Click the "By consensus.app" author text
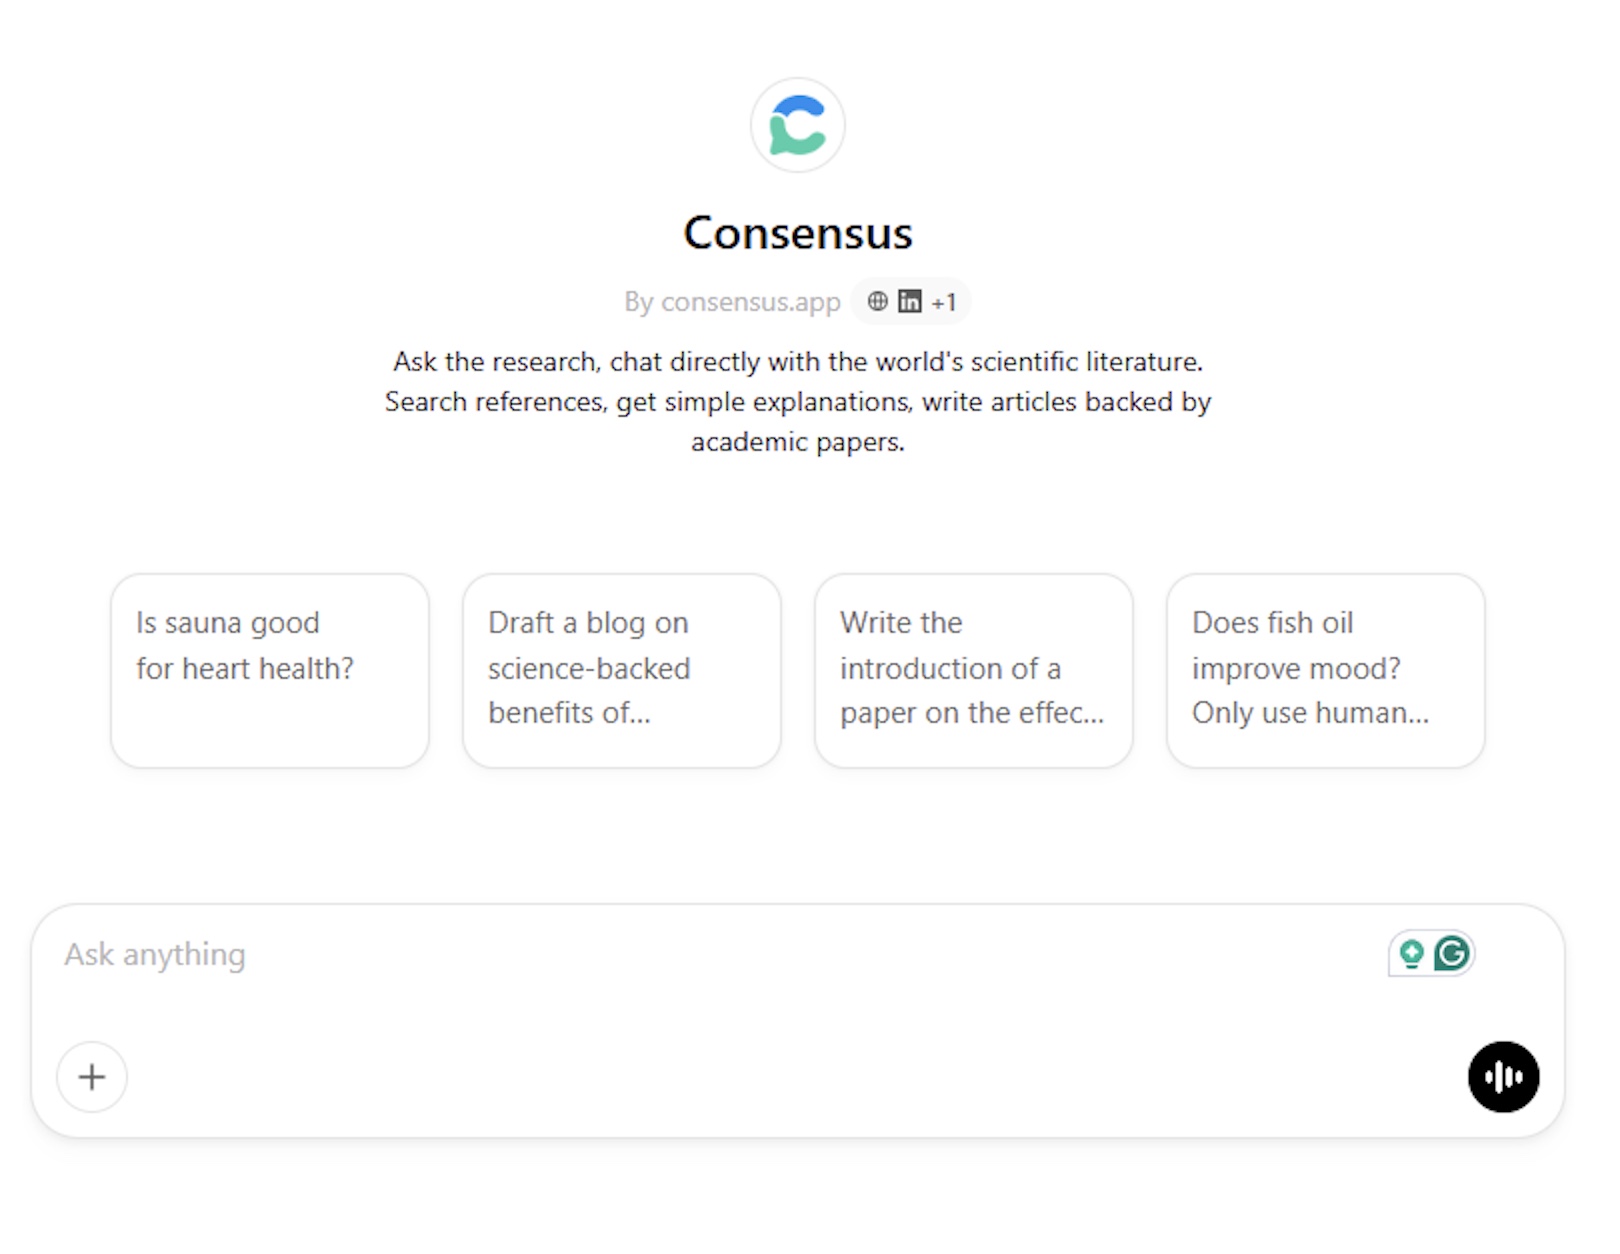 tap(732, 302)
